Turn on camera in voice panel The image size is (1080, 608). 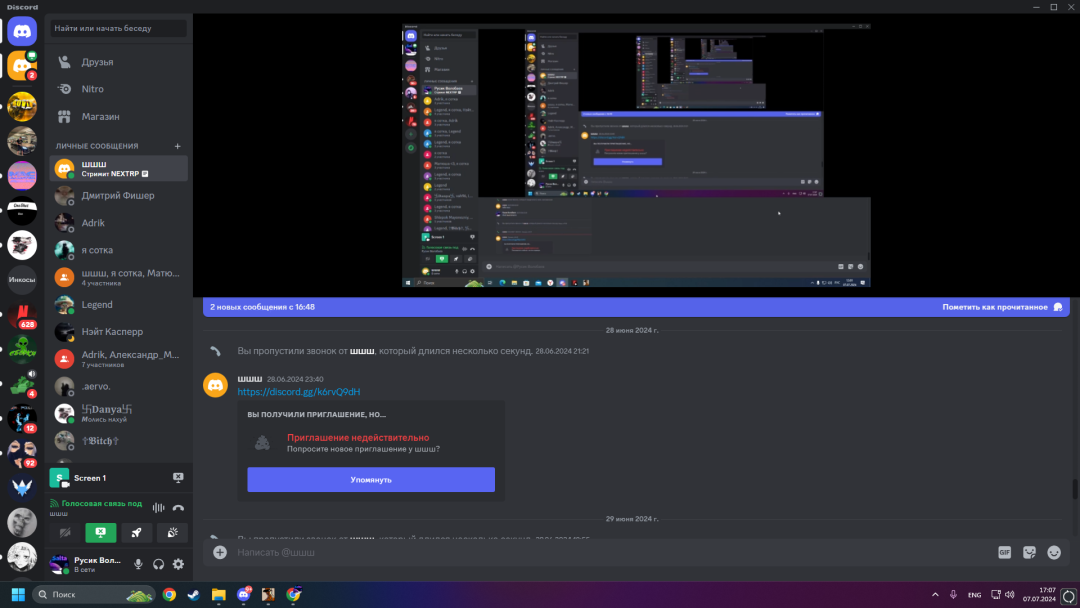[x=65, y=532]
